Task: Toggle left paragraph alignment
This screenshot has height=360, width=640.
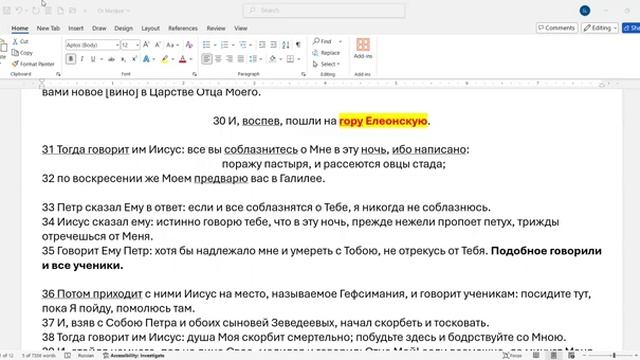Action: 207,59
